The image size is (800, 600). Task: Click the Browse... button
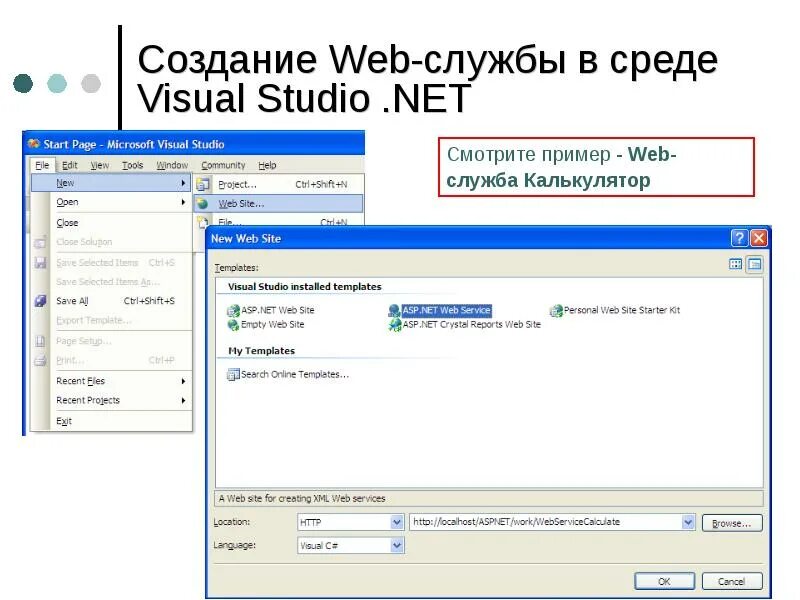click(x=732, y=523)
